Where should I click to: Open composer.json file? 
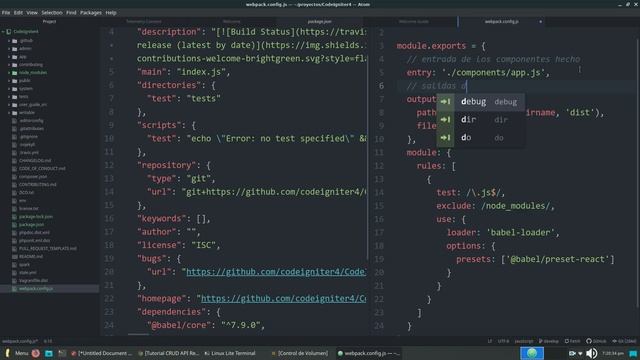point(33,177)
